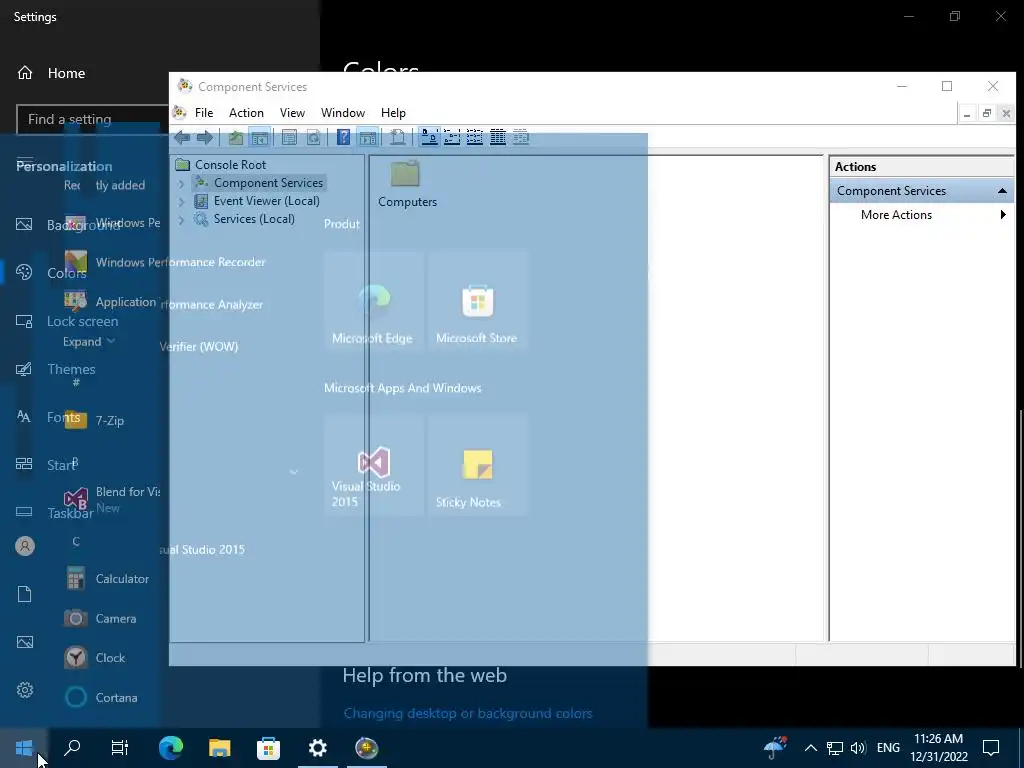Image resolution: width=1024 pixels, height=768 pixels.
Task: Click the Start button on the taskbar
Action: click(x=24, y=748)
